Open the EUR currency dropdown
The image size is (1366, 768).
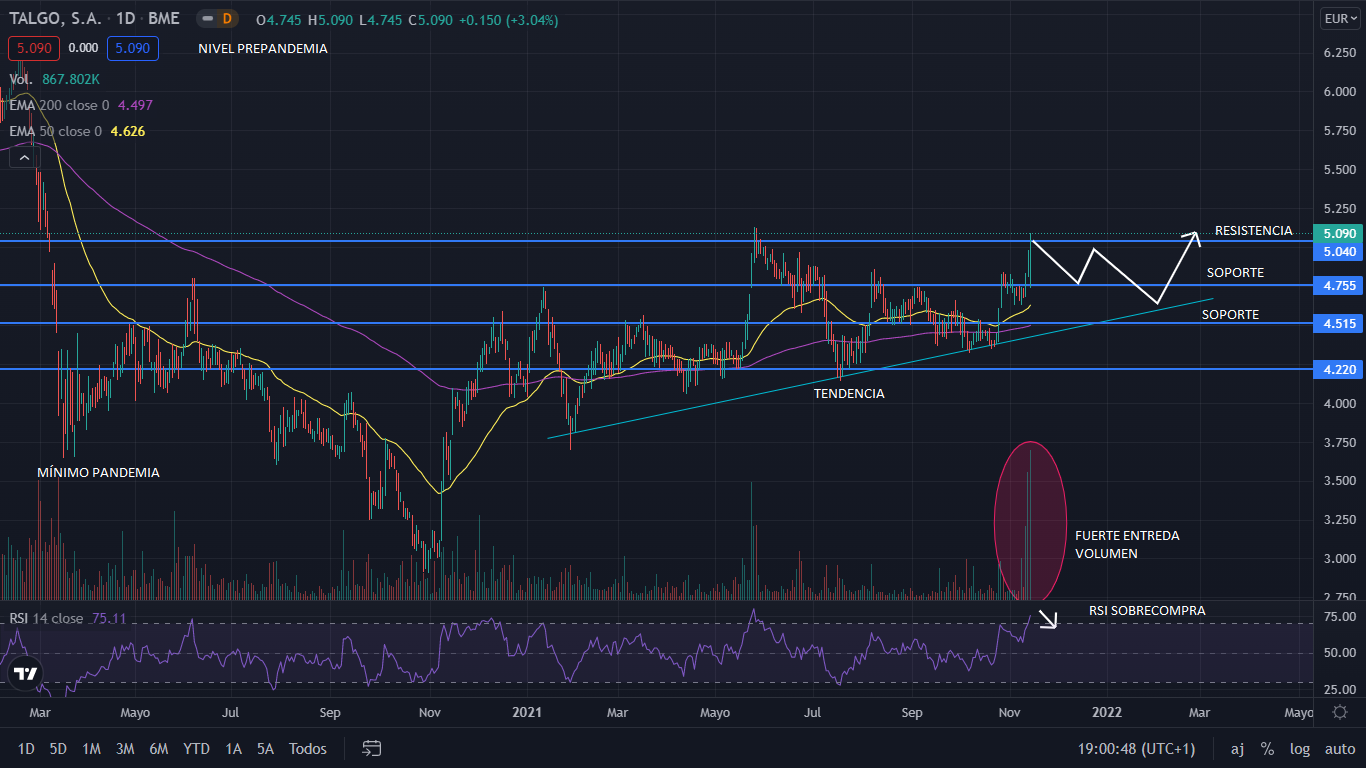(x=1340, y=18)
